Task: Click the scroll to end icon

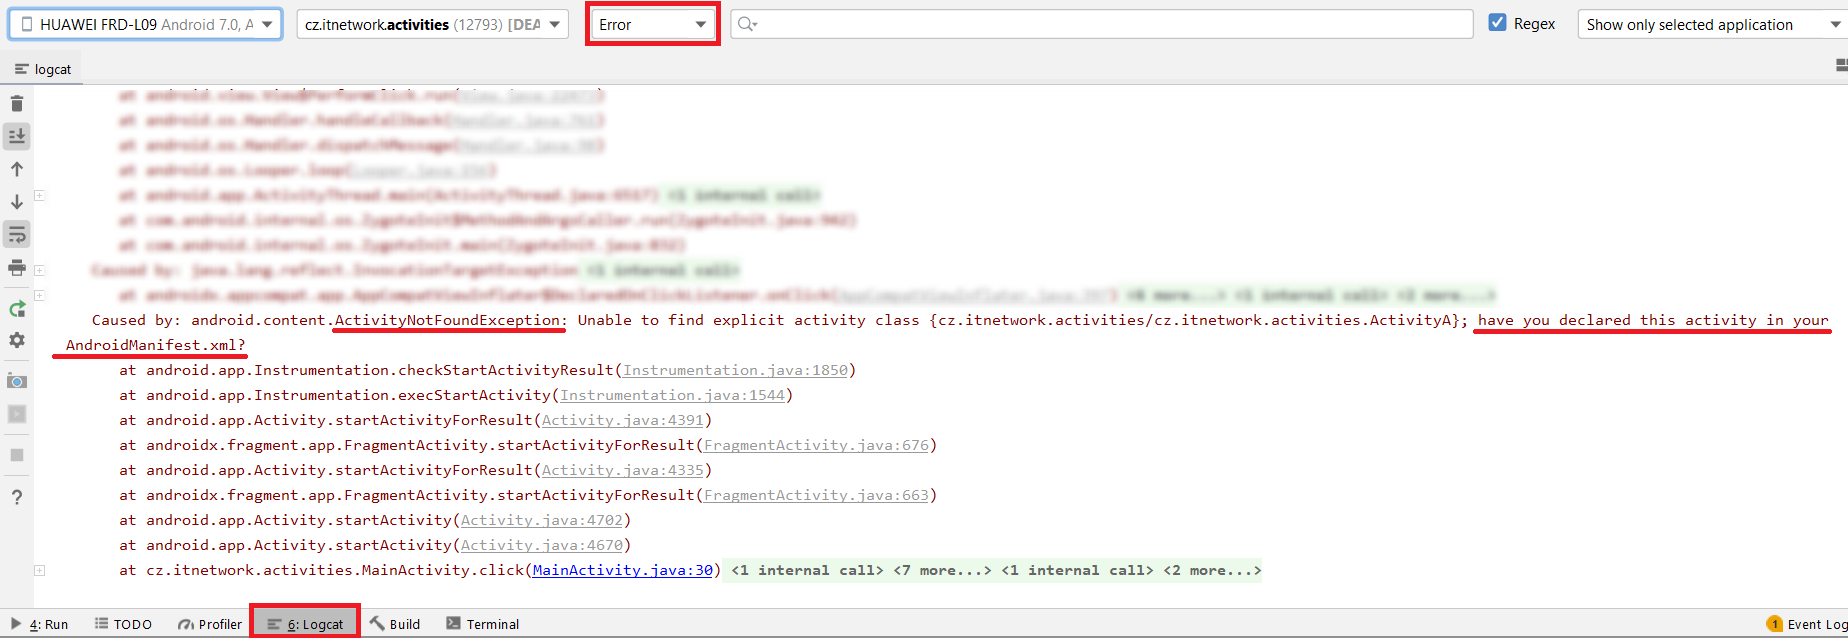Action: click(x=17, y=136)
